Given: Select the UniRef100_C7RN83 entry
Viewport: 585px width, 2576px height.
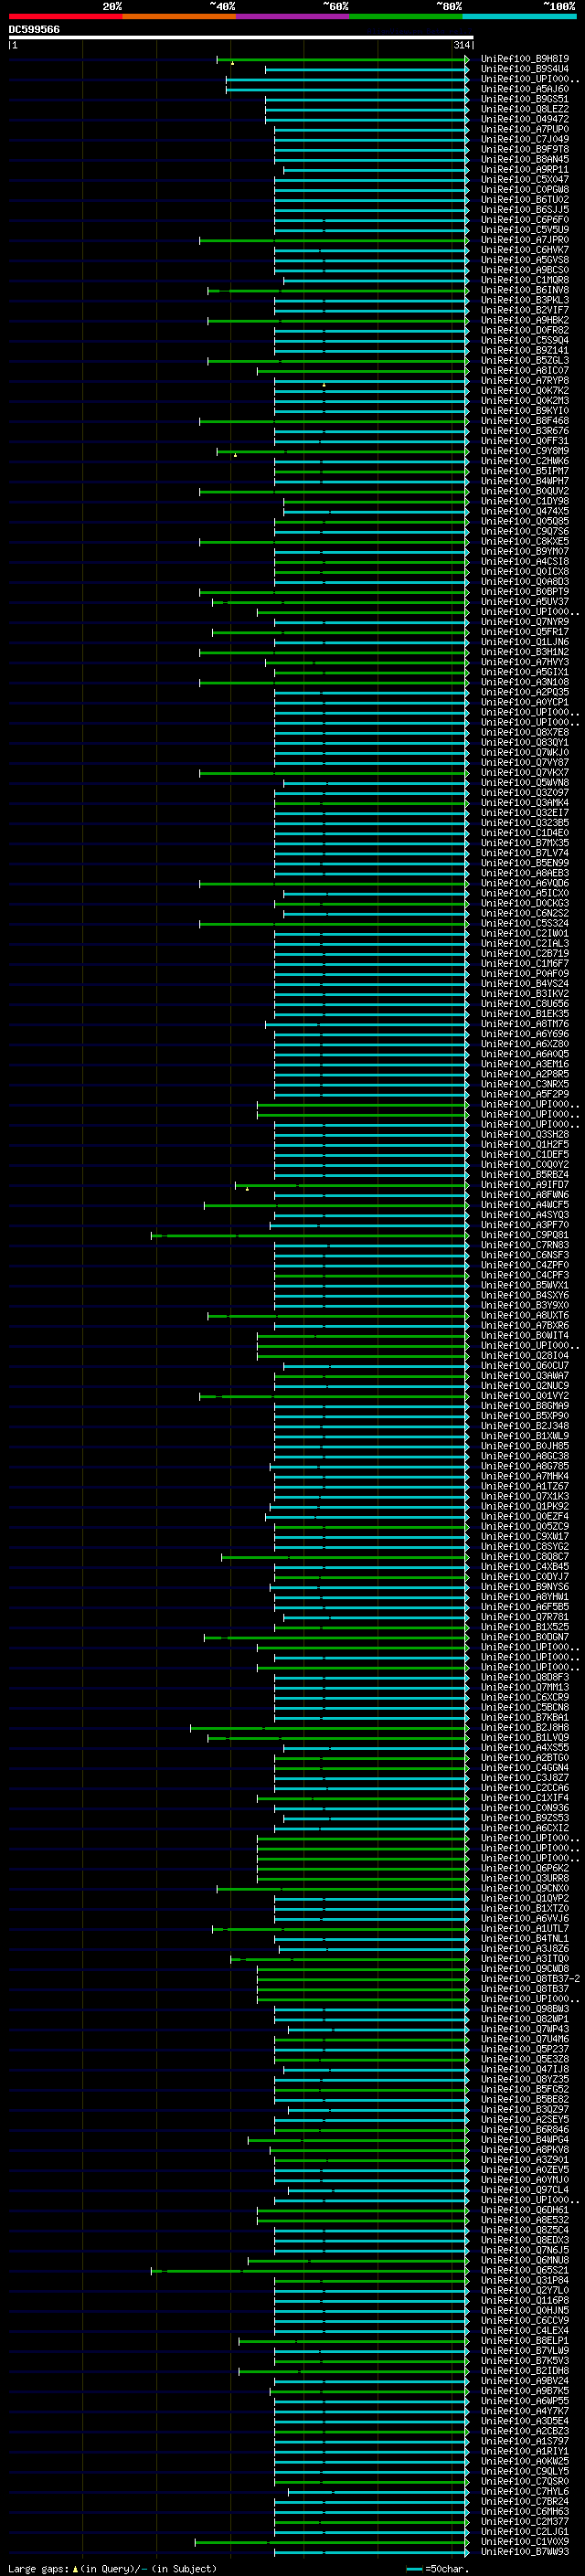Looking at the screenshot, I should coord(524,1245).
